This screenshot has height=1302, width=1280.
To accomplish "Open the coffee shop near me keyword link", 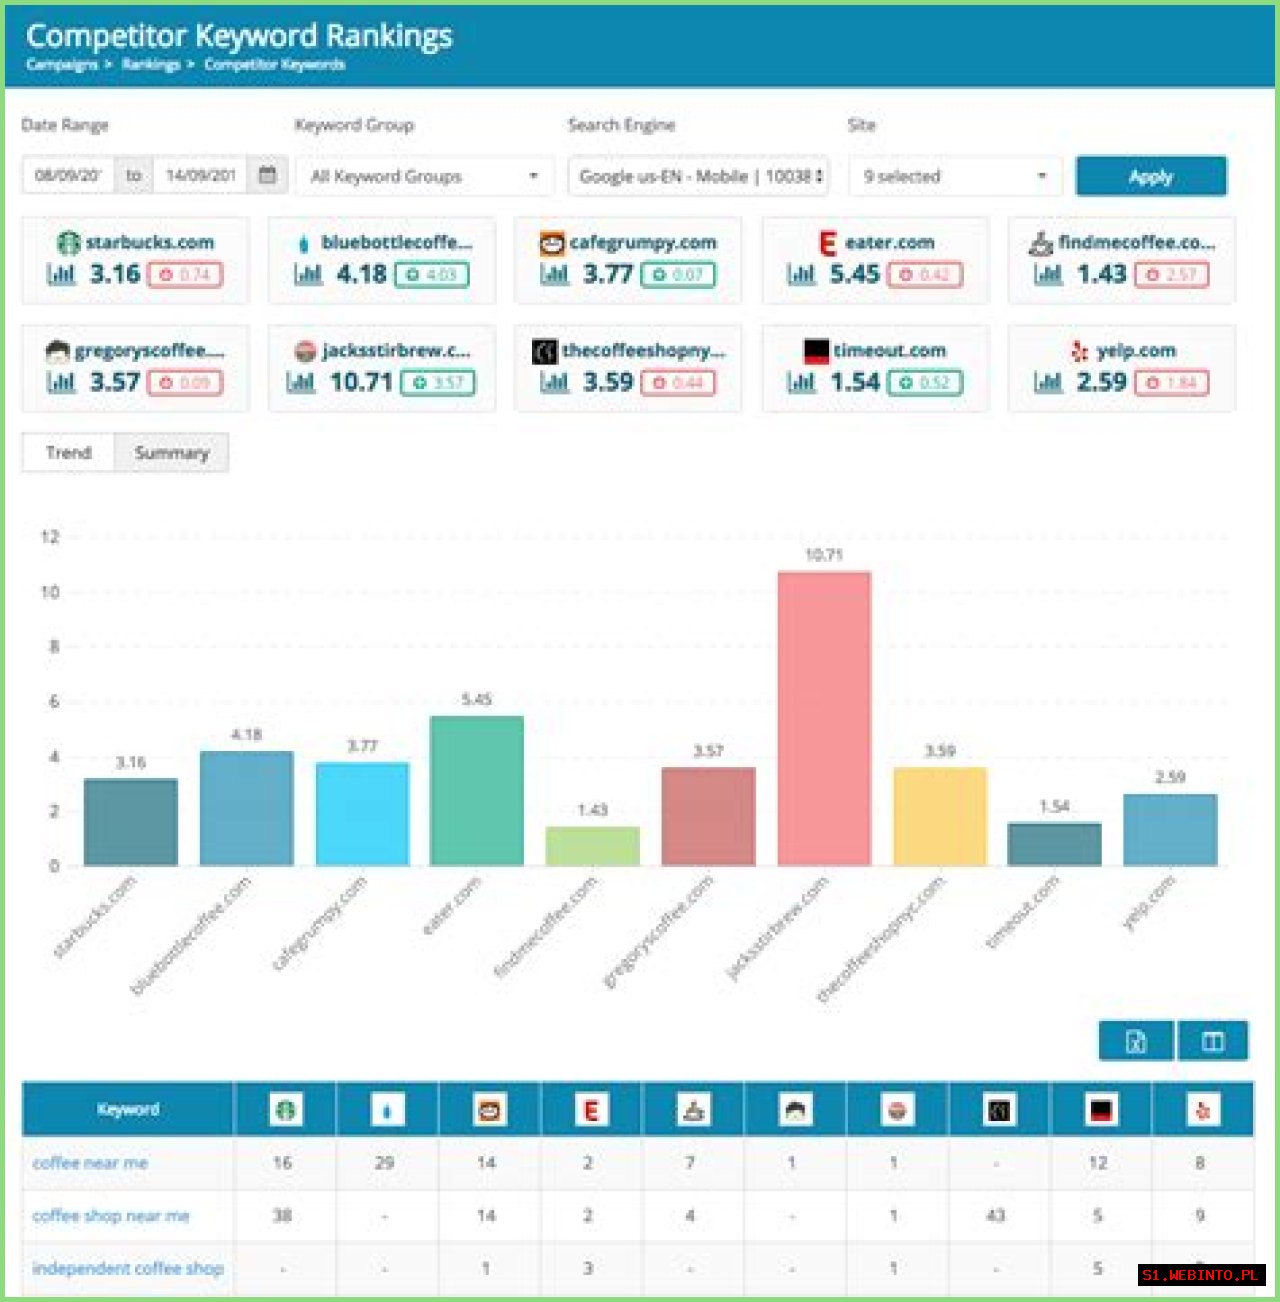I will point(111,1216).
